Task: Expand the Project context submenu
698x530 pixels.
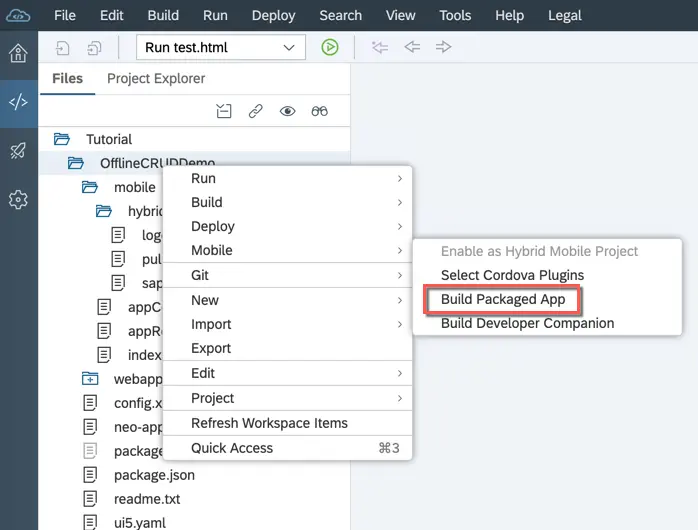Action: [x=288, y=398]
